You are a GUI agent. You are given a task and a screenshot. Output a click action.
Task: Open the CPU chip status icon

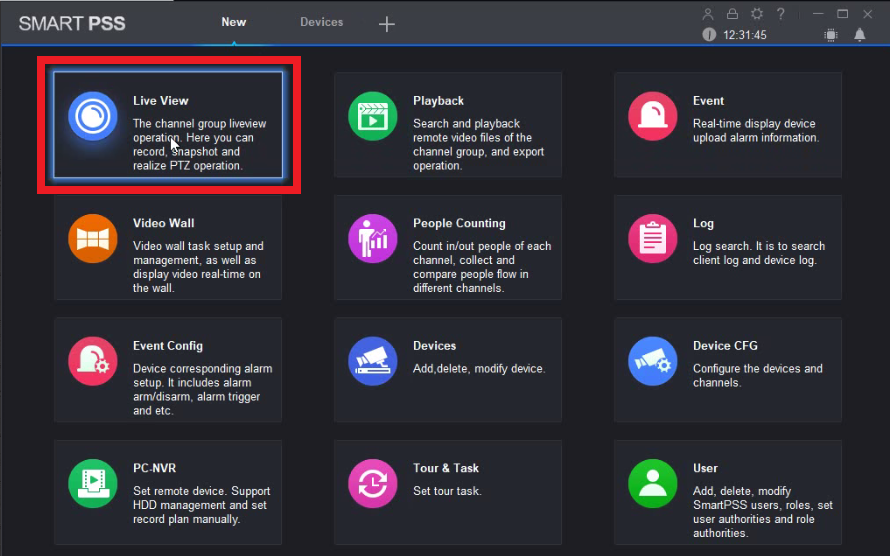pos(830,35)
